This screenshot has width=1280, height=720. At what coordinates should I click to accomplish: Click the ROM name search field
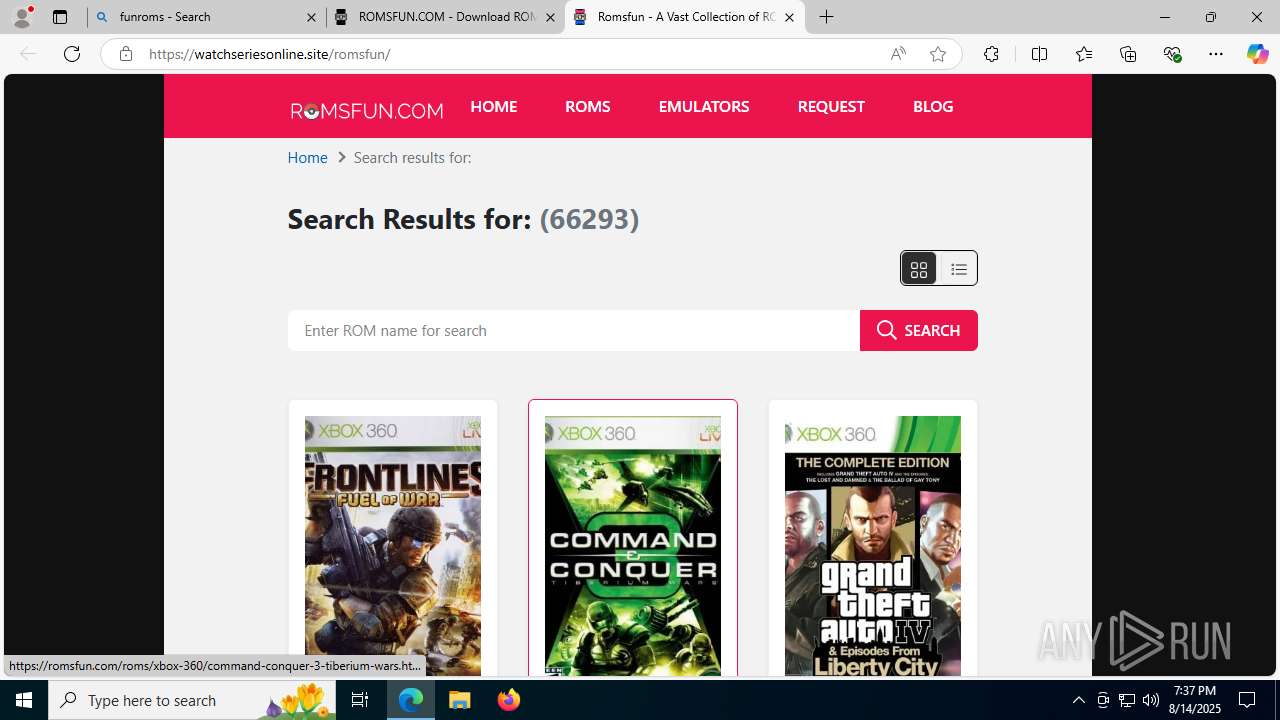[574, 330]
